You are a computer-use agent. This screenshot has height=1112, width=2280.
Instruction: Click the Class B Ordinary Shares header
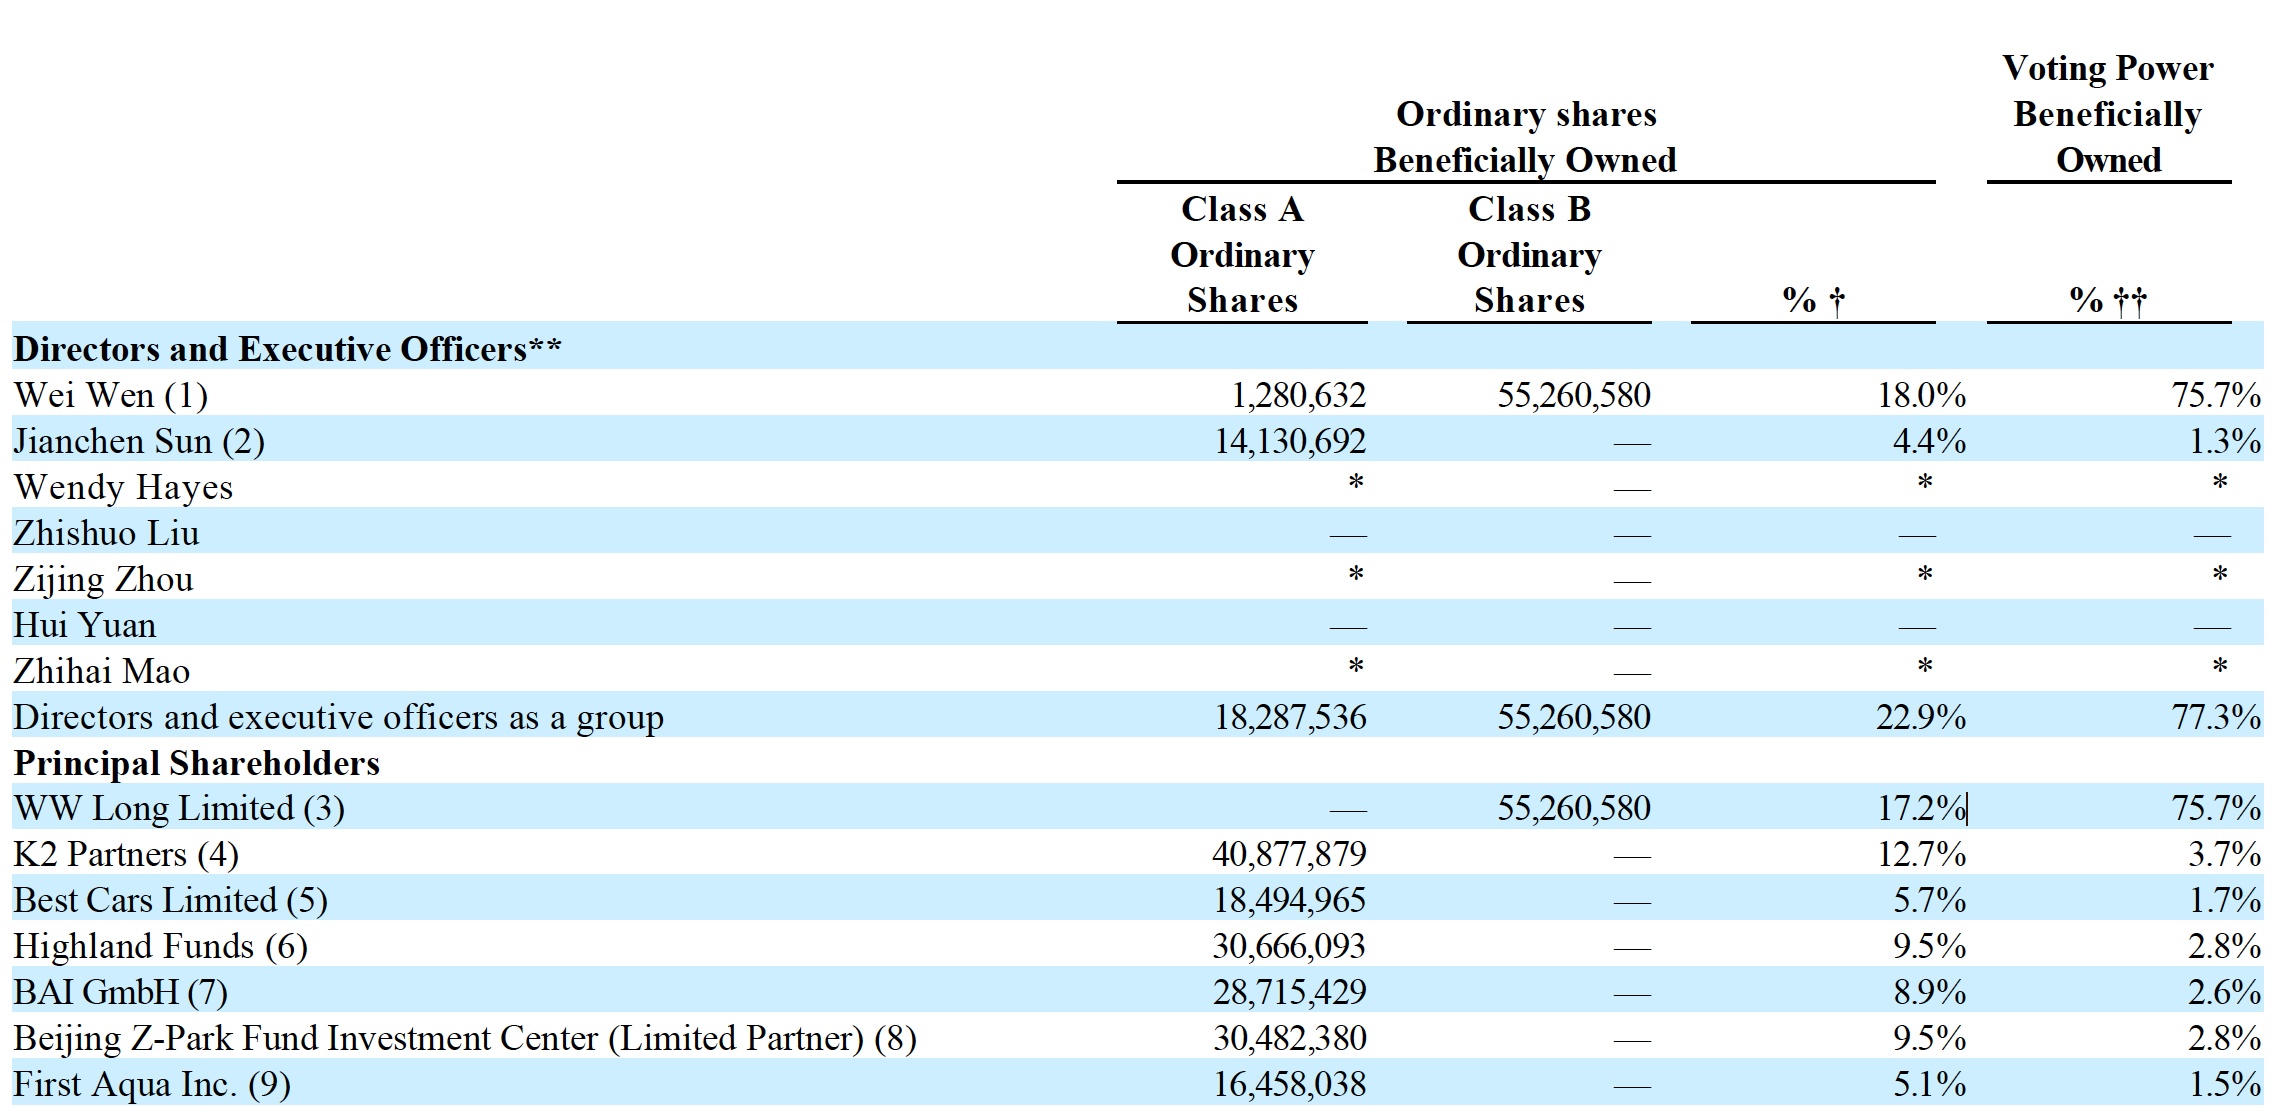click(1528, 255)
